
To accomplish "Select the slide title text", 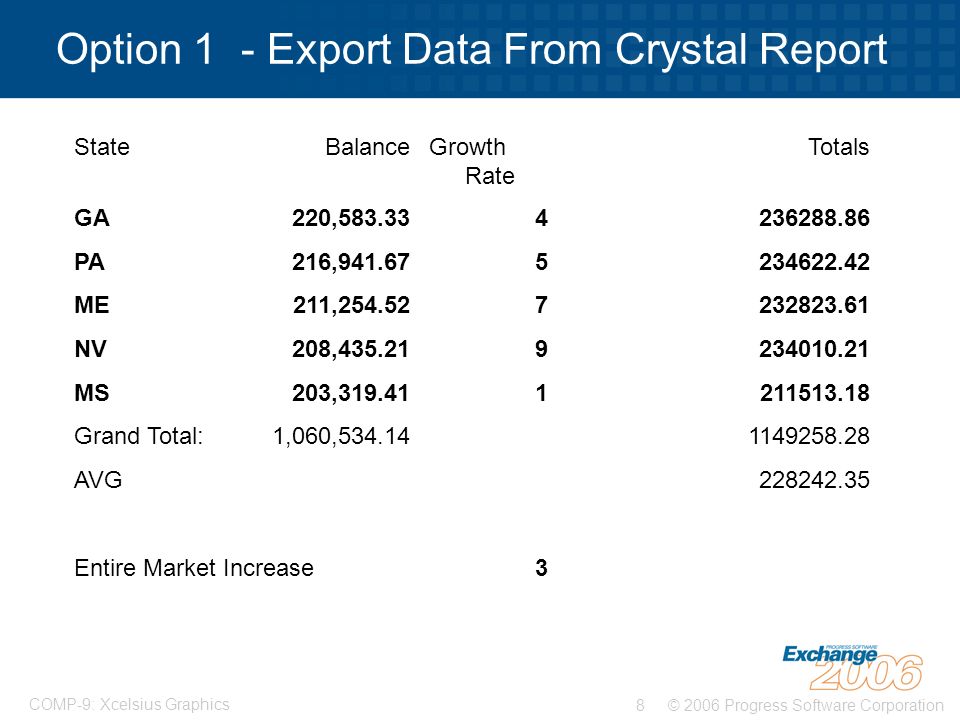I will click(471, 50).
